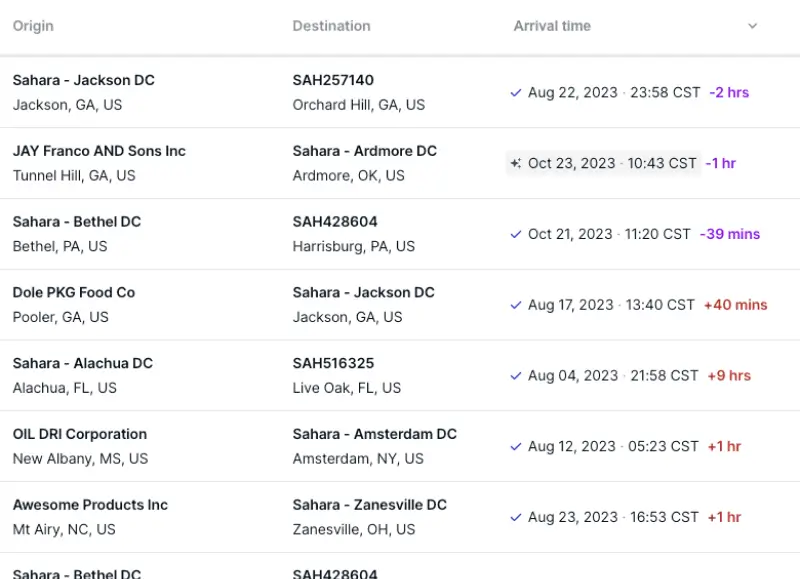Click the OIL DRI Corporation origin

pos(80,434)
